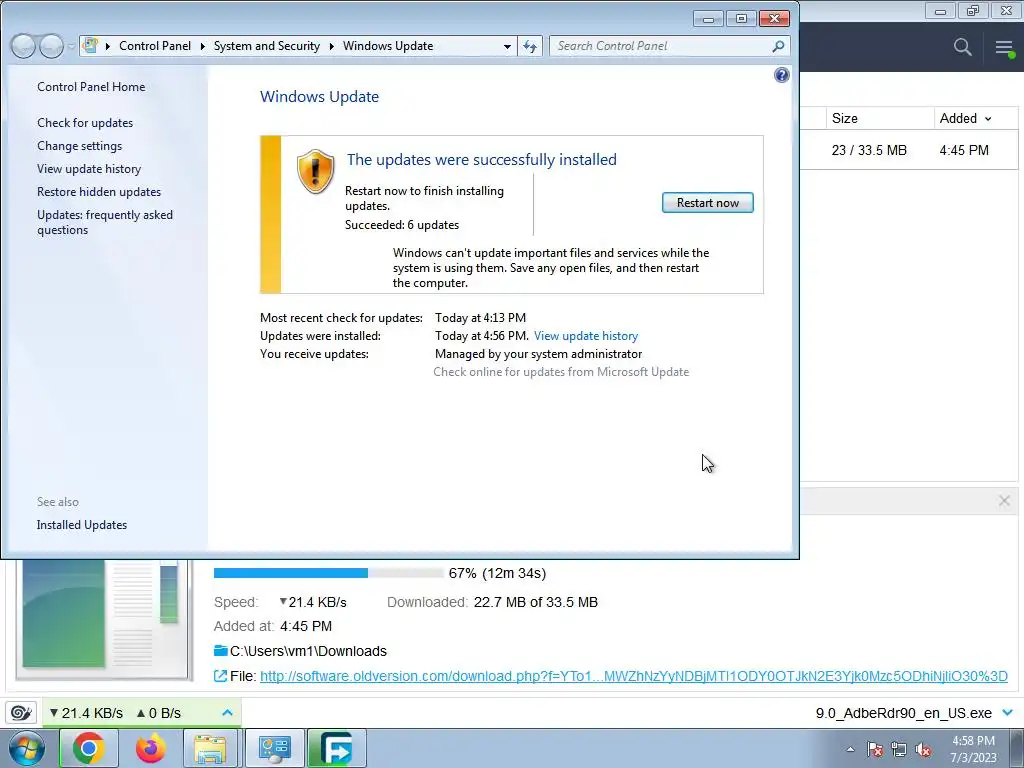Screen dimensions: 1024x768
Task: Open Restore hidden updates
Action: tap(99, 191)
